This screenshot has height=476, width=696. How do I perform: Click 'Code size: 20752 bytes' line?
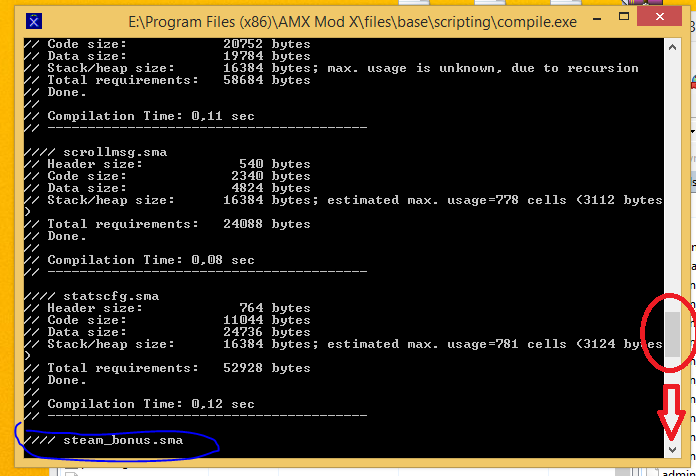[x=167, y=44]
